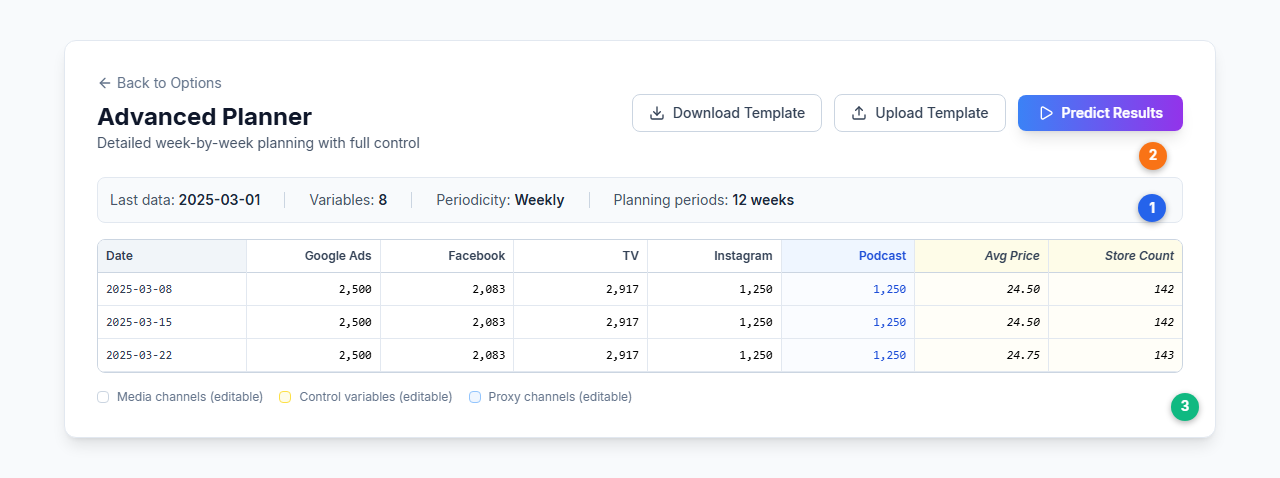1280x478 pixels.
Task: Edit the 24.75 Avg Price cell
Action: coord(982,355)
